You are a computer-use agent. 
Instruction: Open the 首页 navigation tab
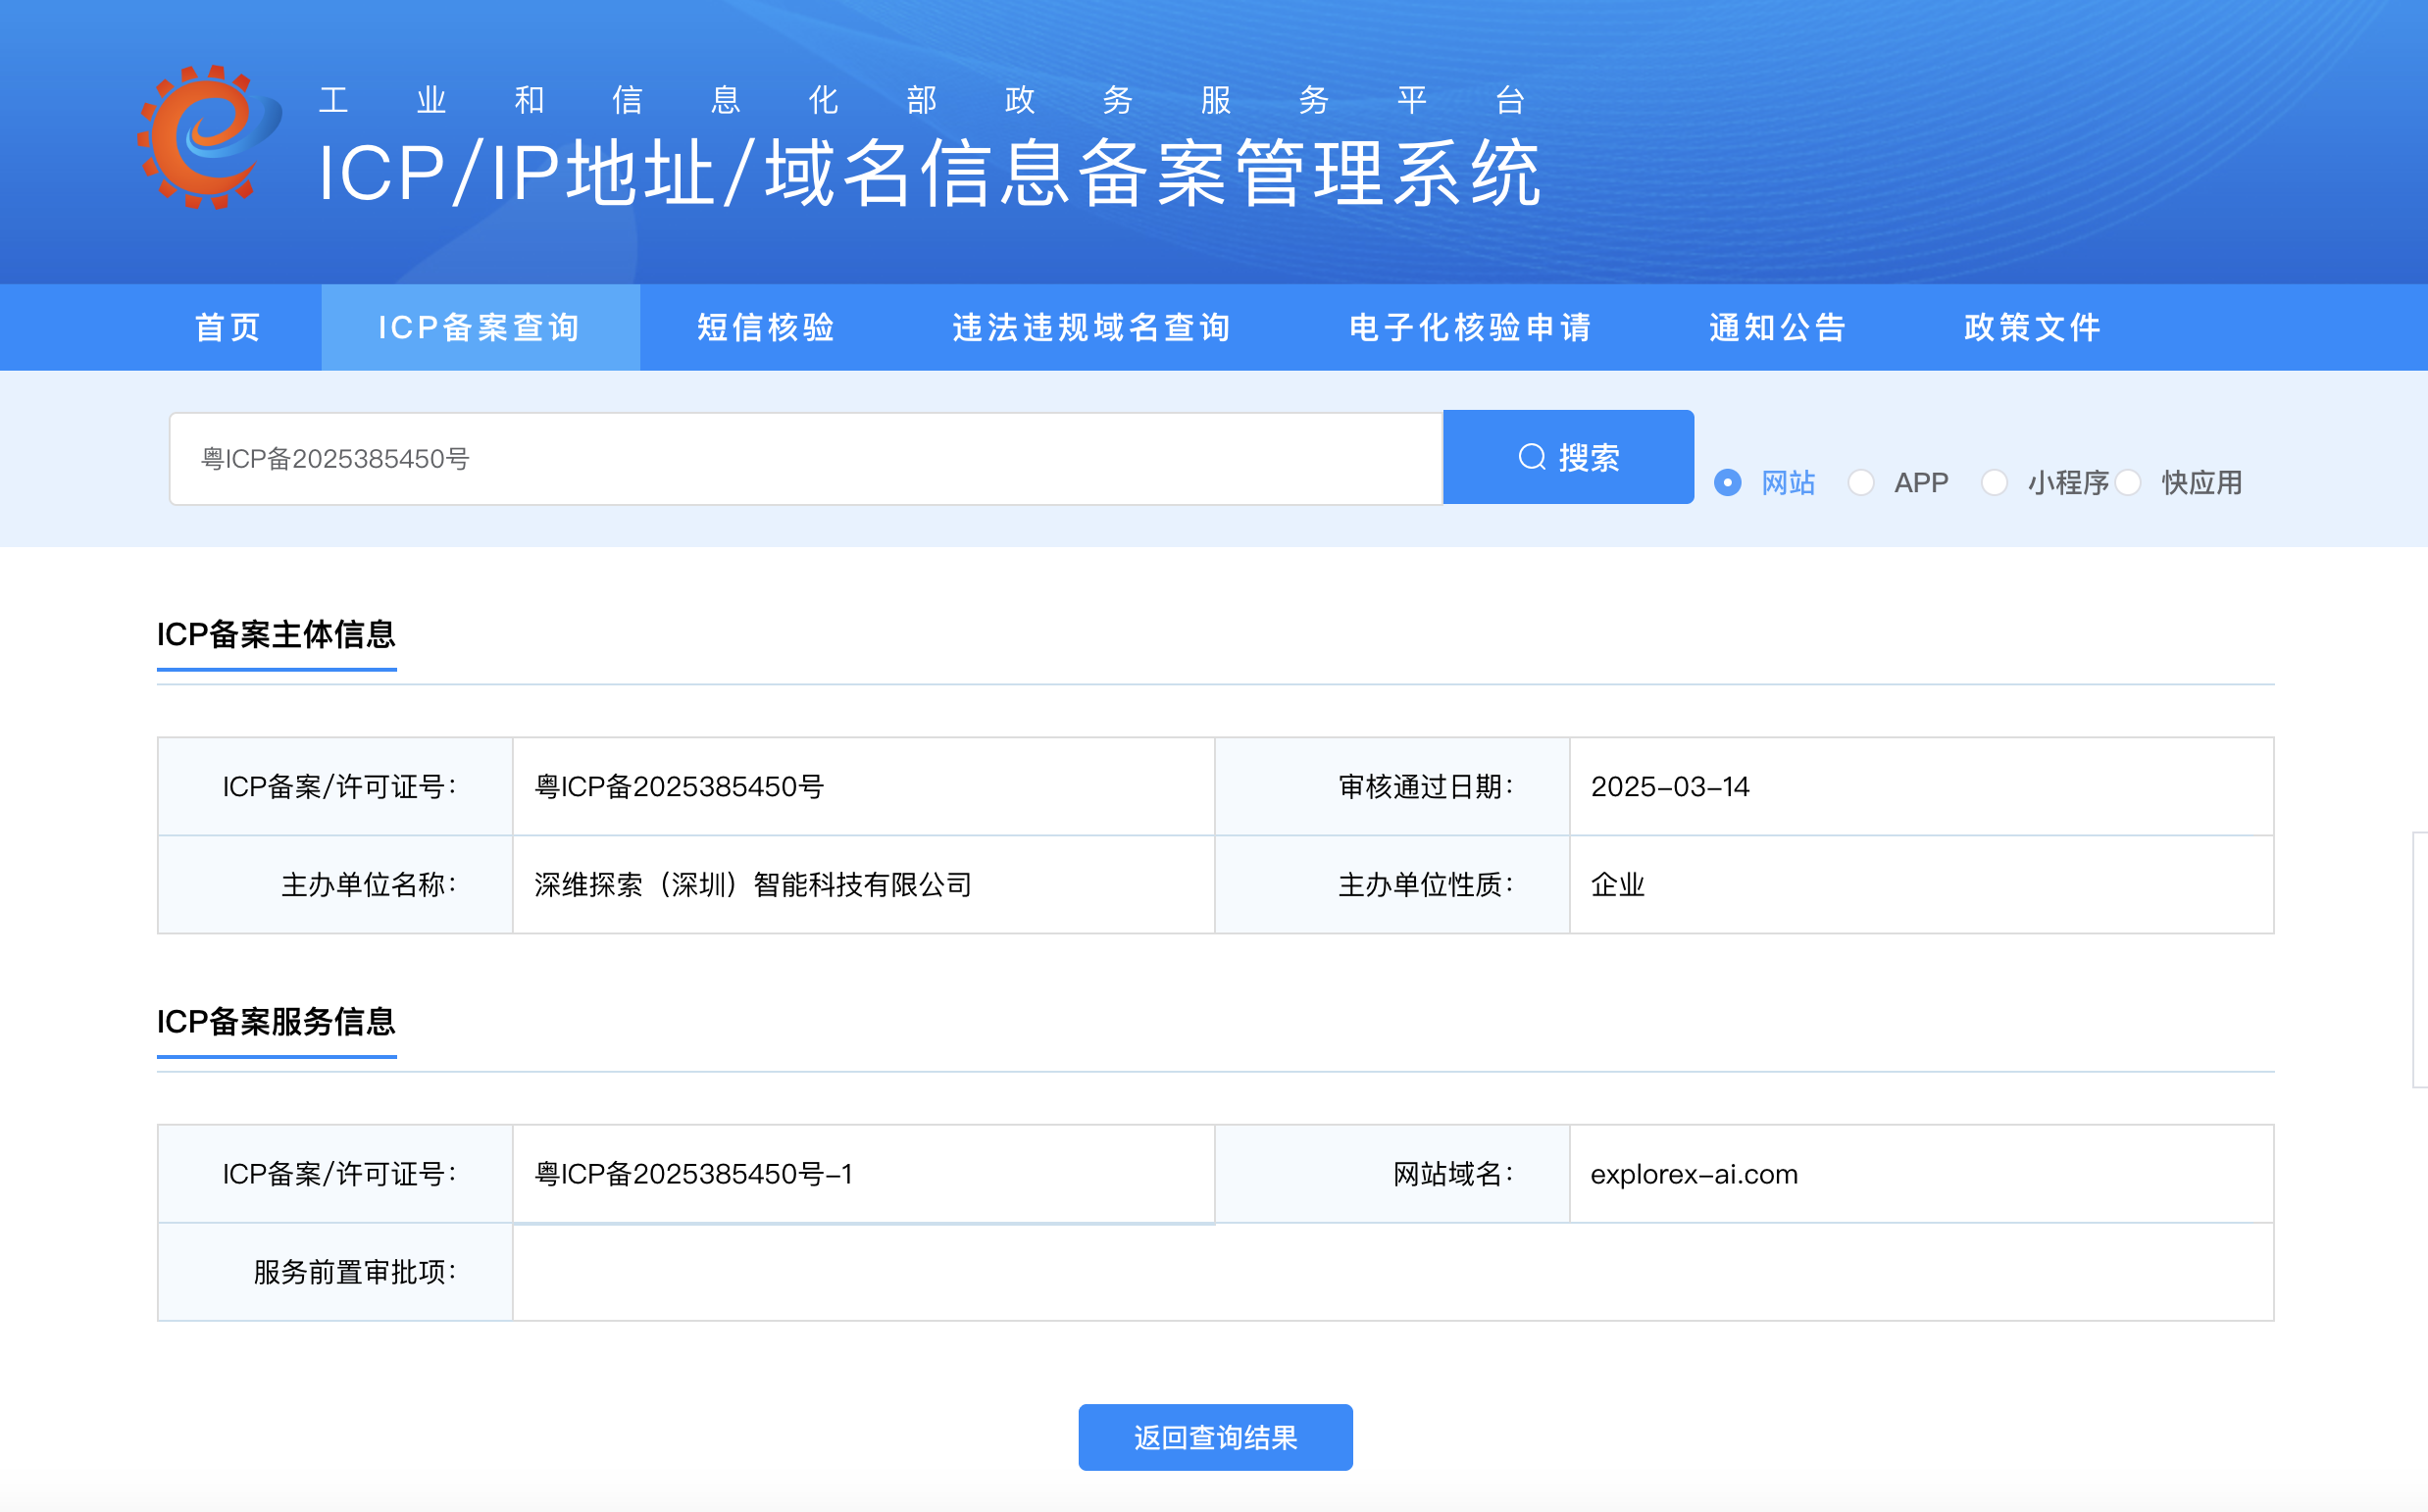228,328
